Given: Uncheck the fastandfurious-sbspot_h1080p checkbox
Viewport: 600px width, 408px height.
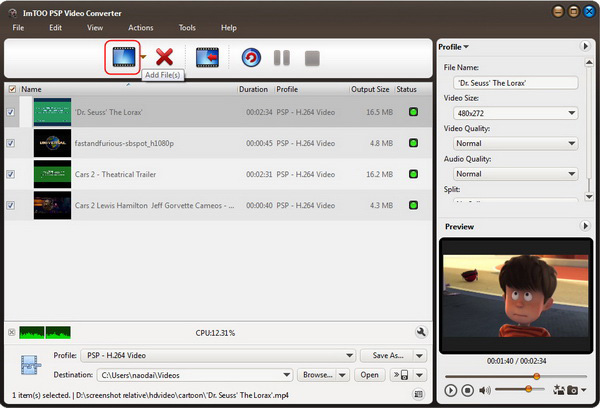Looking at the screenshot, I should 11,143.
